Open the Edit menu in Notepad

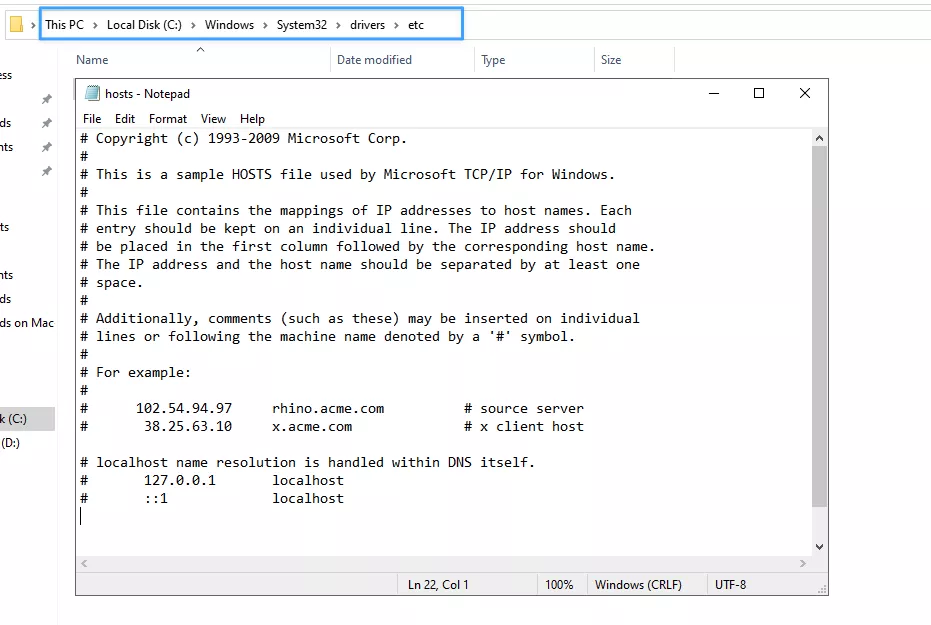click(x=125, y=119)
